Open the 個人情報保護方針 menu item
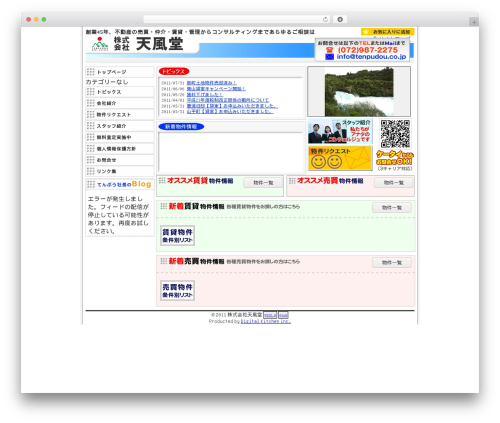The image size is (500, 423). 120,148
